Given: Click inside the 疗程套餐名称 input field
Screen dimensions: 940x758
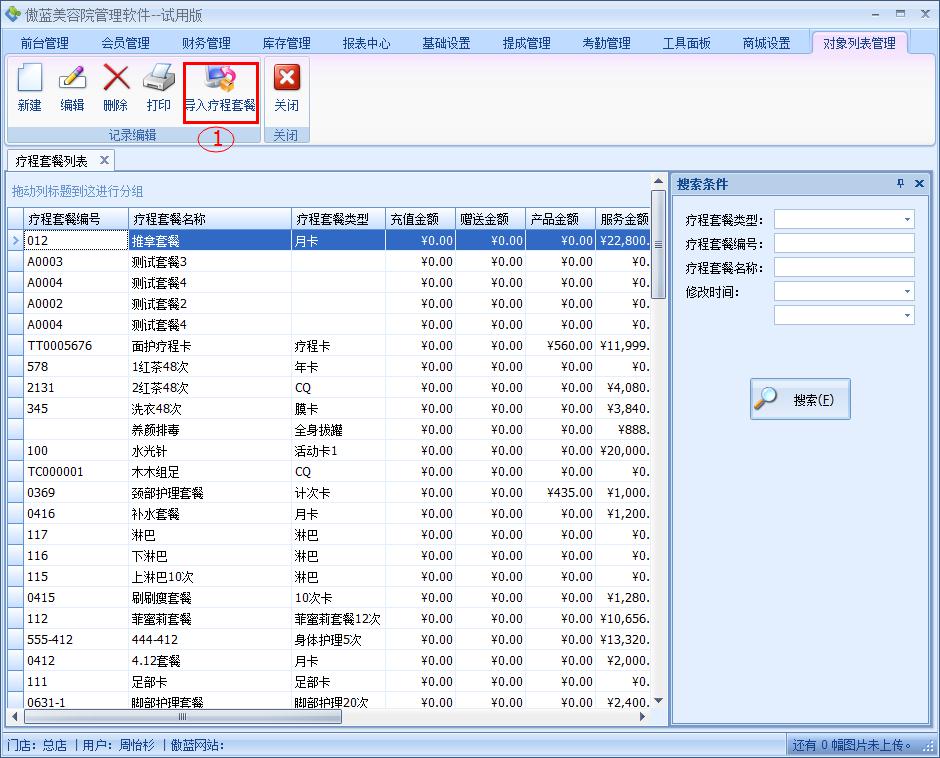Looking at the screenshot, I should pyautogui.click(x=845, y=266).
